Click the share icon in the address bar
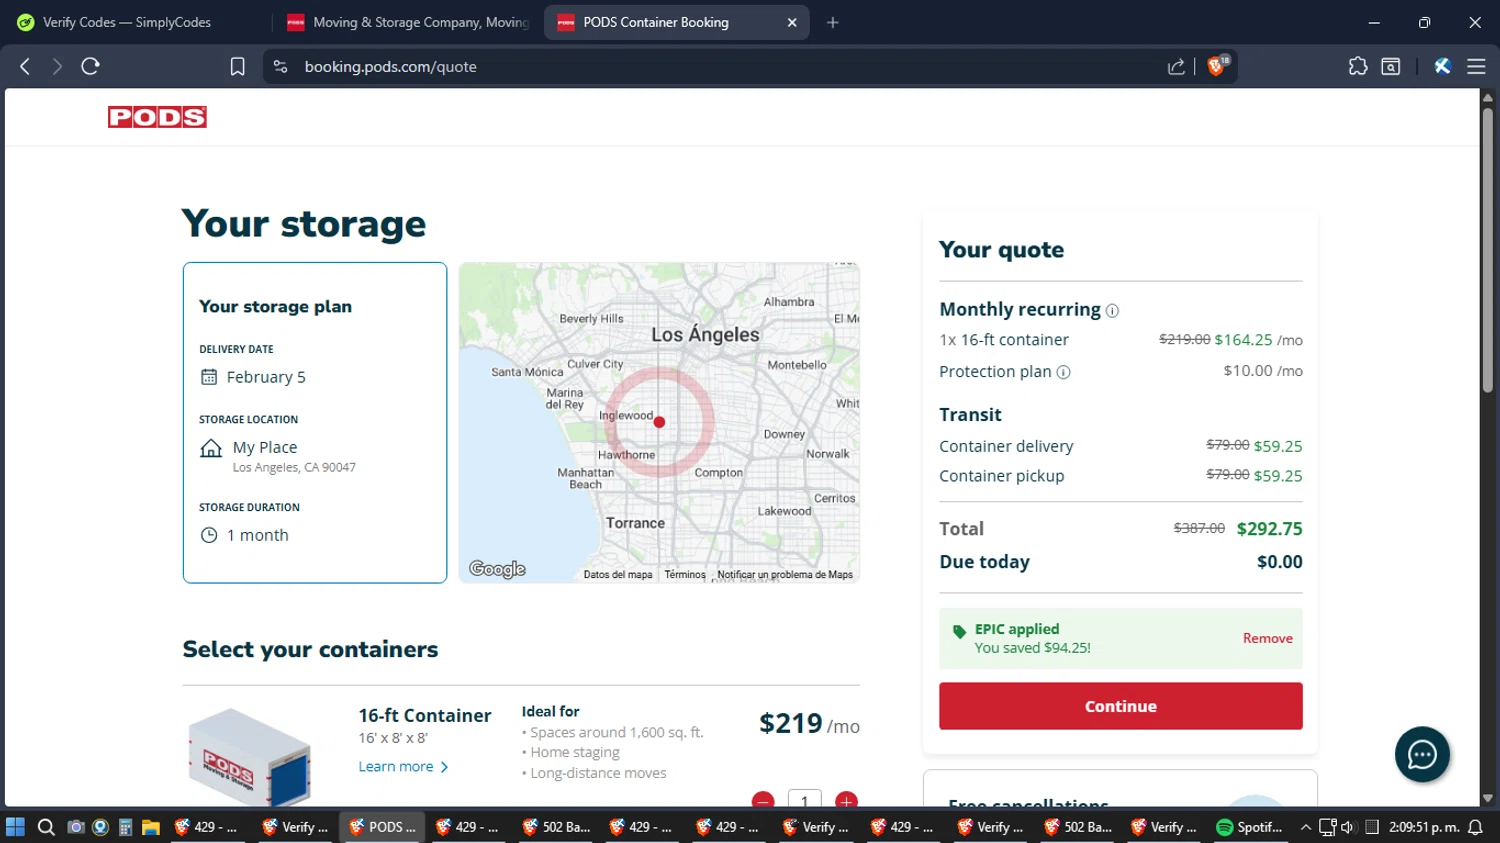Viewport: 1500px width, 843px height. coord(1176,66)
